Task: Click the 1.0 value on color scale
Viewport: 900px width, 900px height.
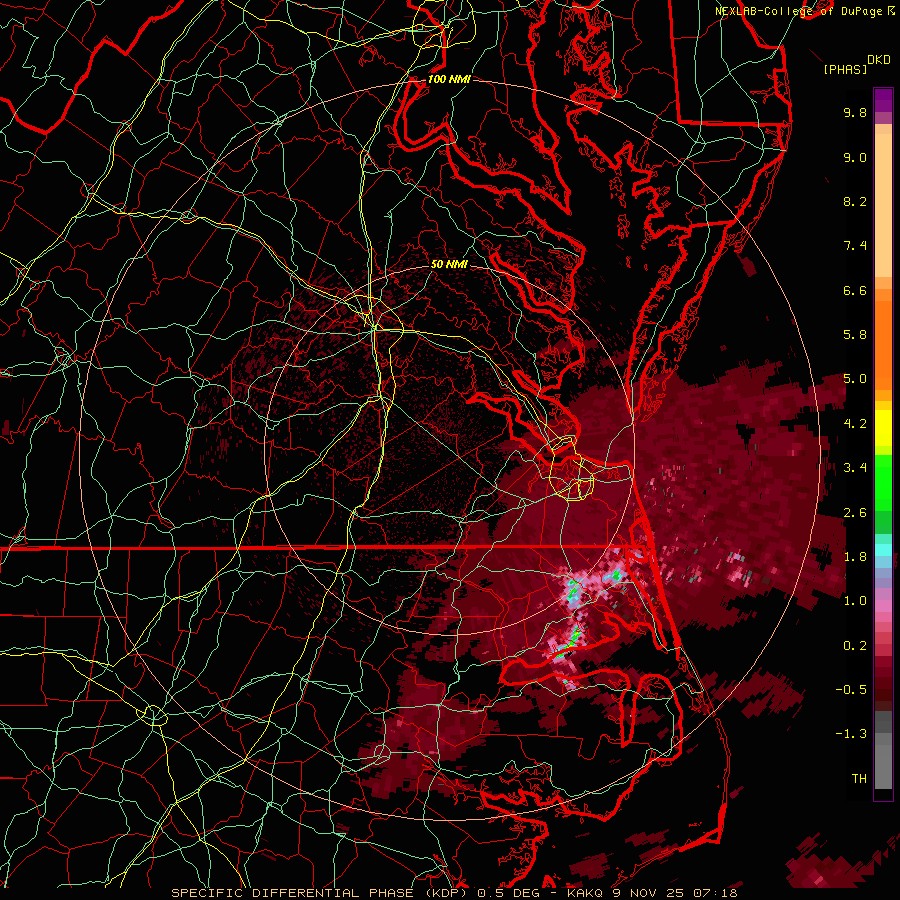Action: click(x=855, y=601)
